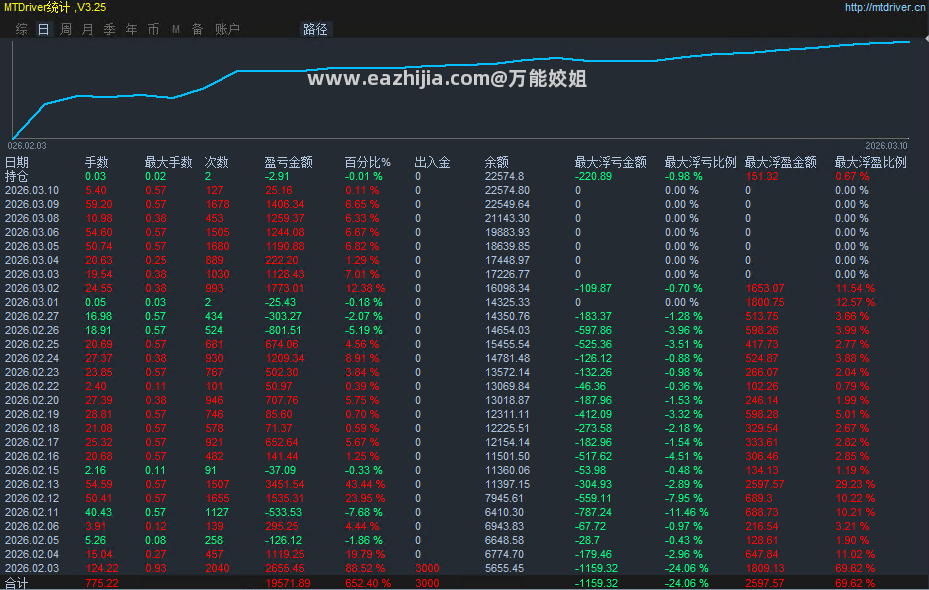Select the 2026.02.04 date row

tap(32, 554)
